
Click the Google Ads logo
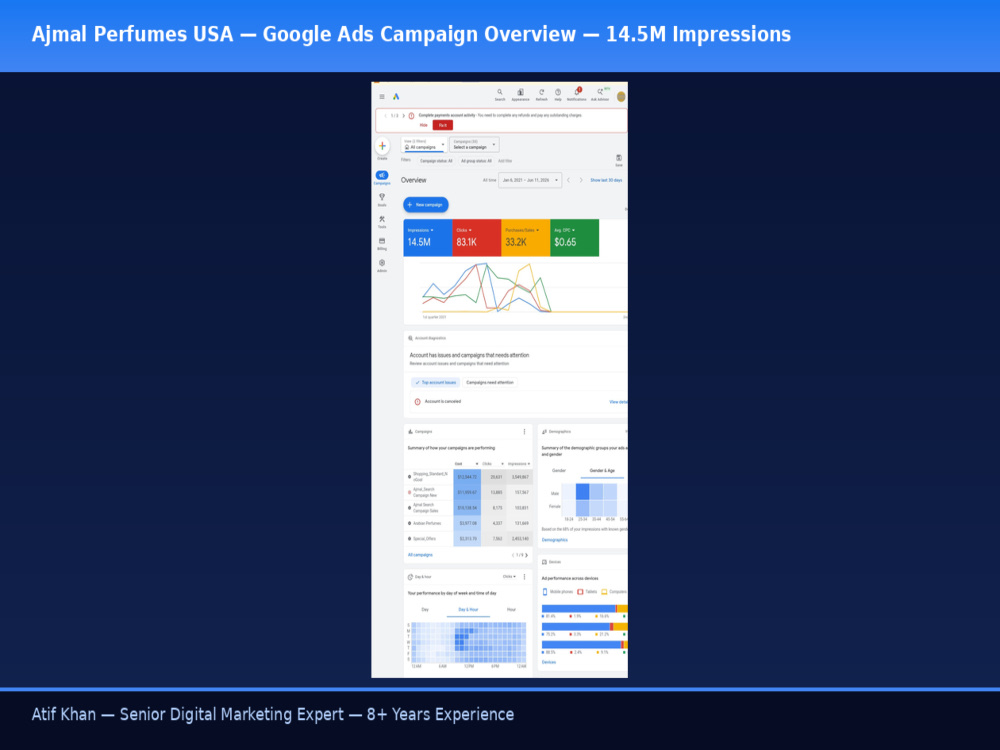396,97
